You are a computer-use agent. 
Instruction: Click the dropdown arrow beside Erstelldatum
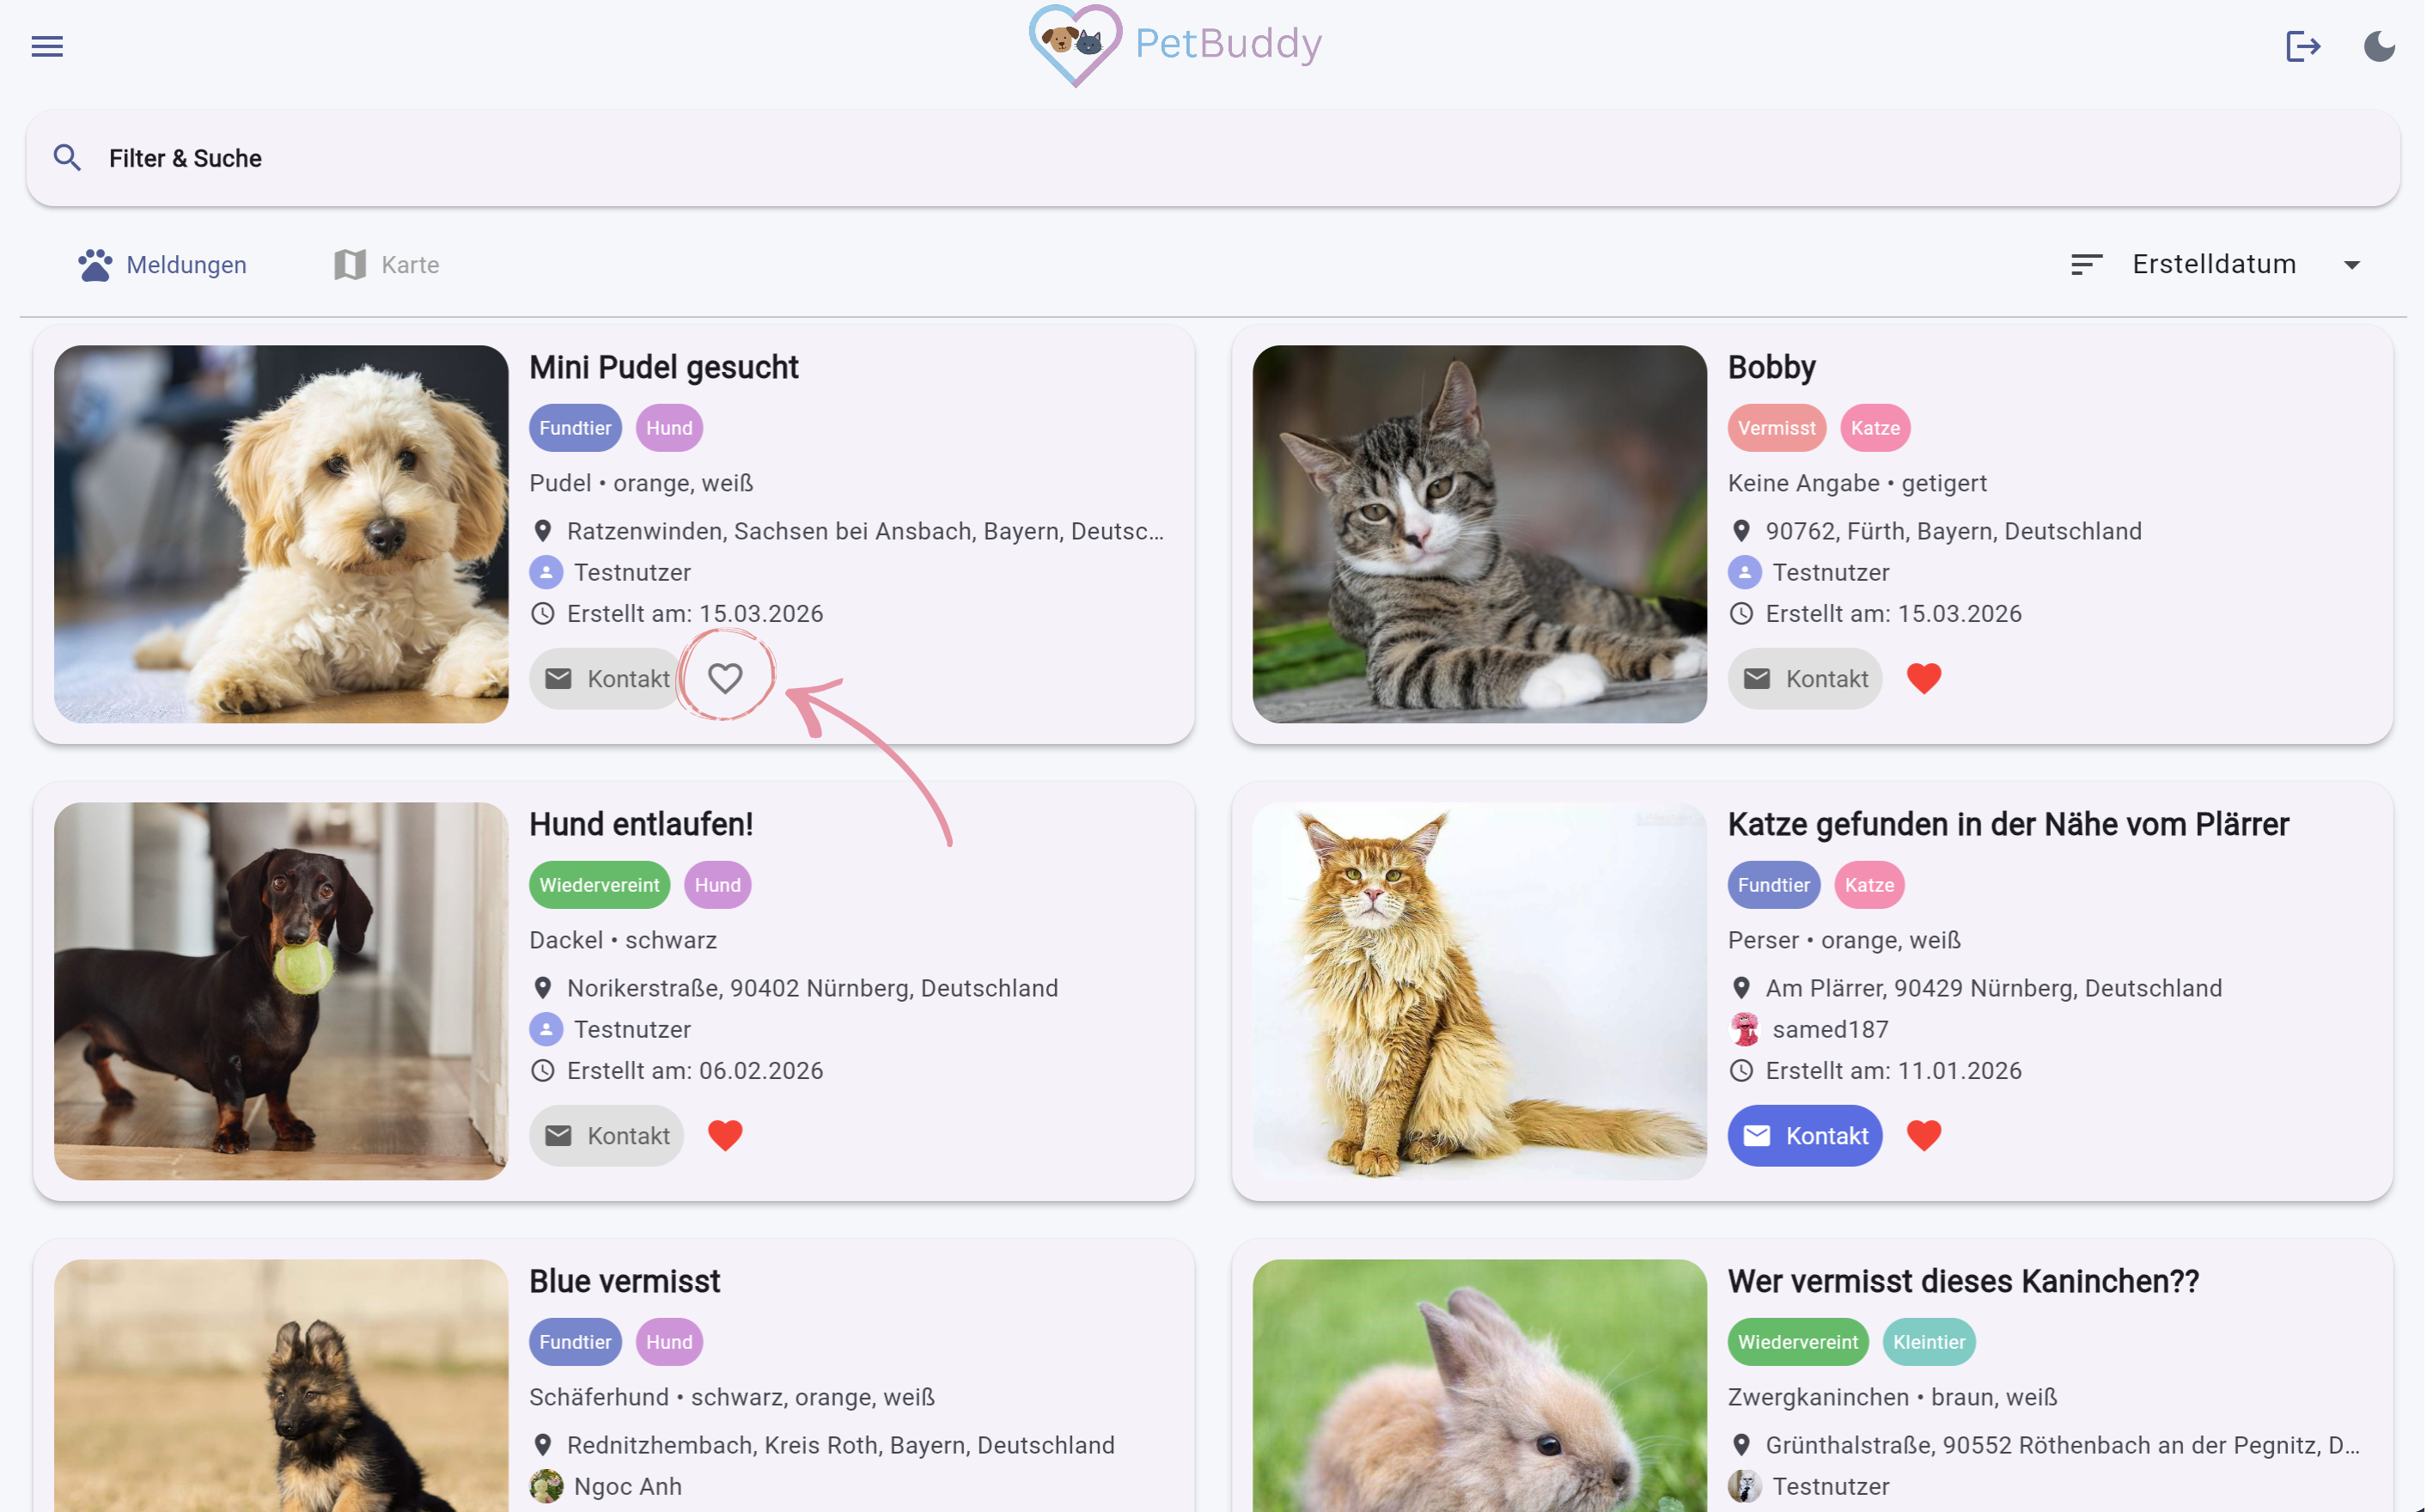pyautogui.click(x=2351, y=265)
